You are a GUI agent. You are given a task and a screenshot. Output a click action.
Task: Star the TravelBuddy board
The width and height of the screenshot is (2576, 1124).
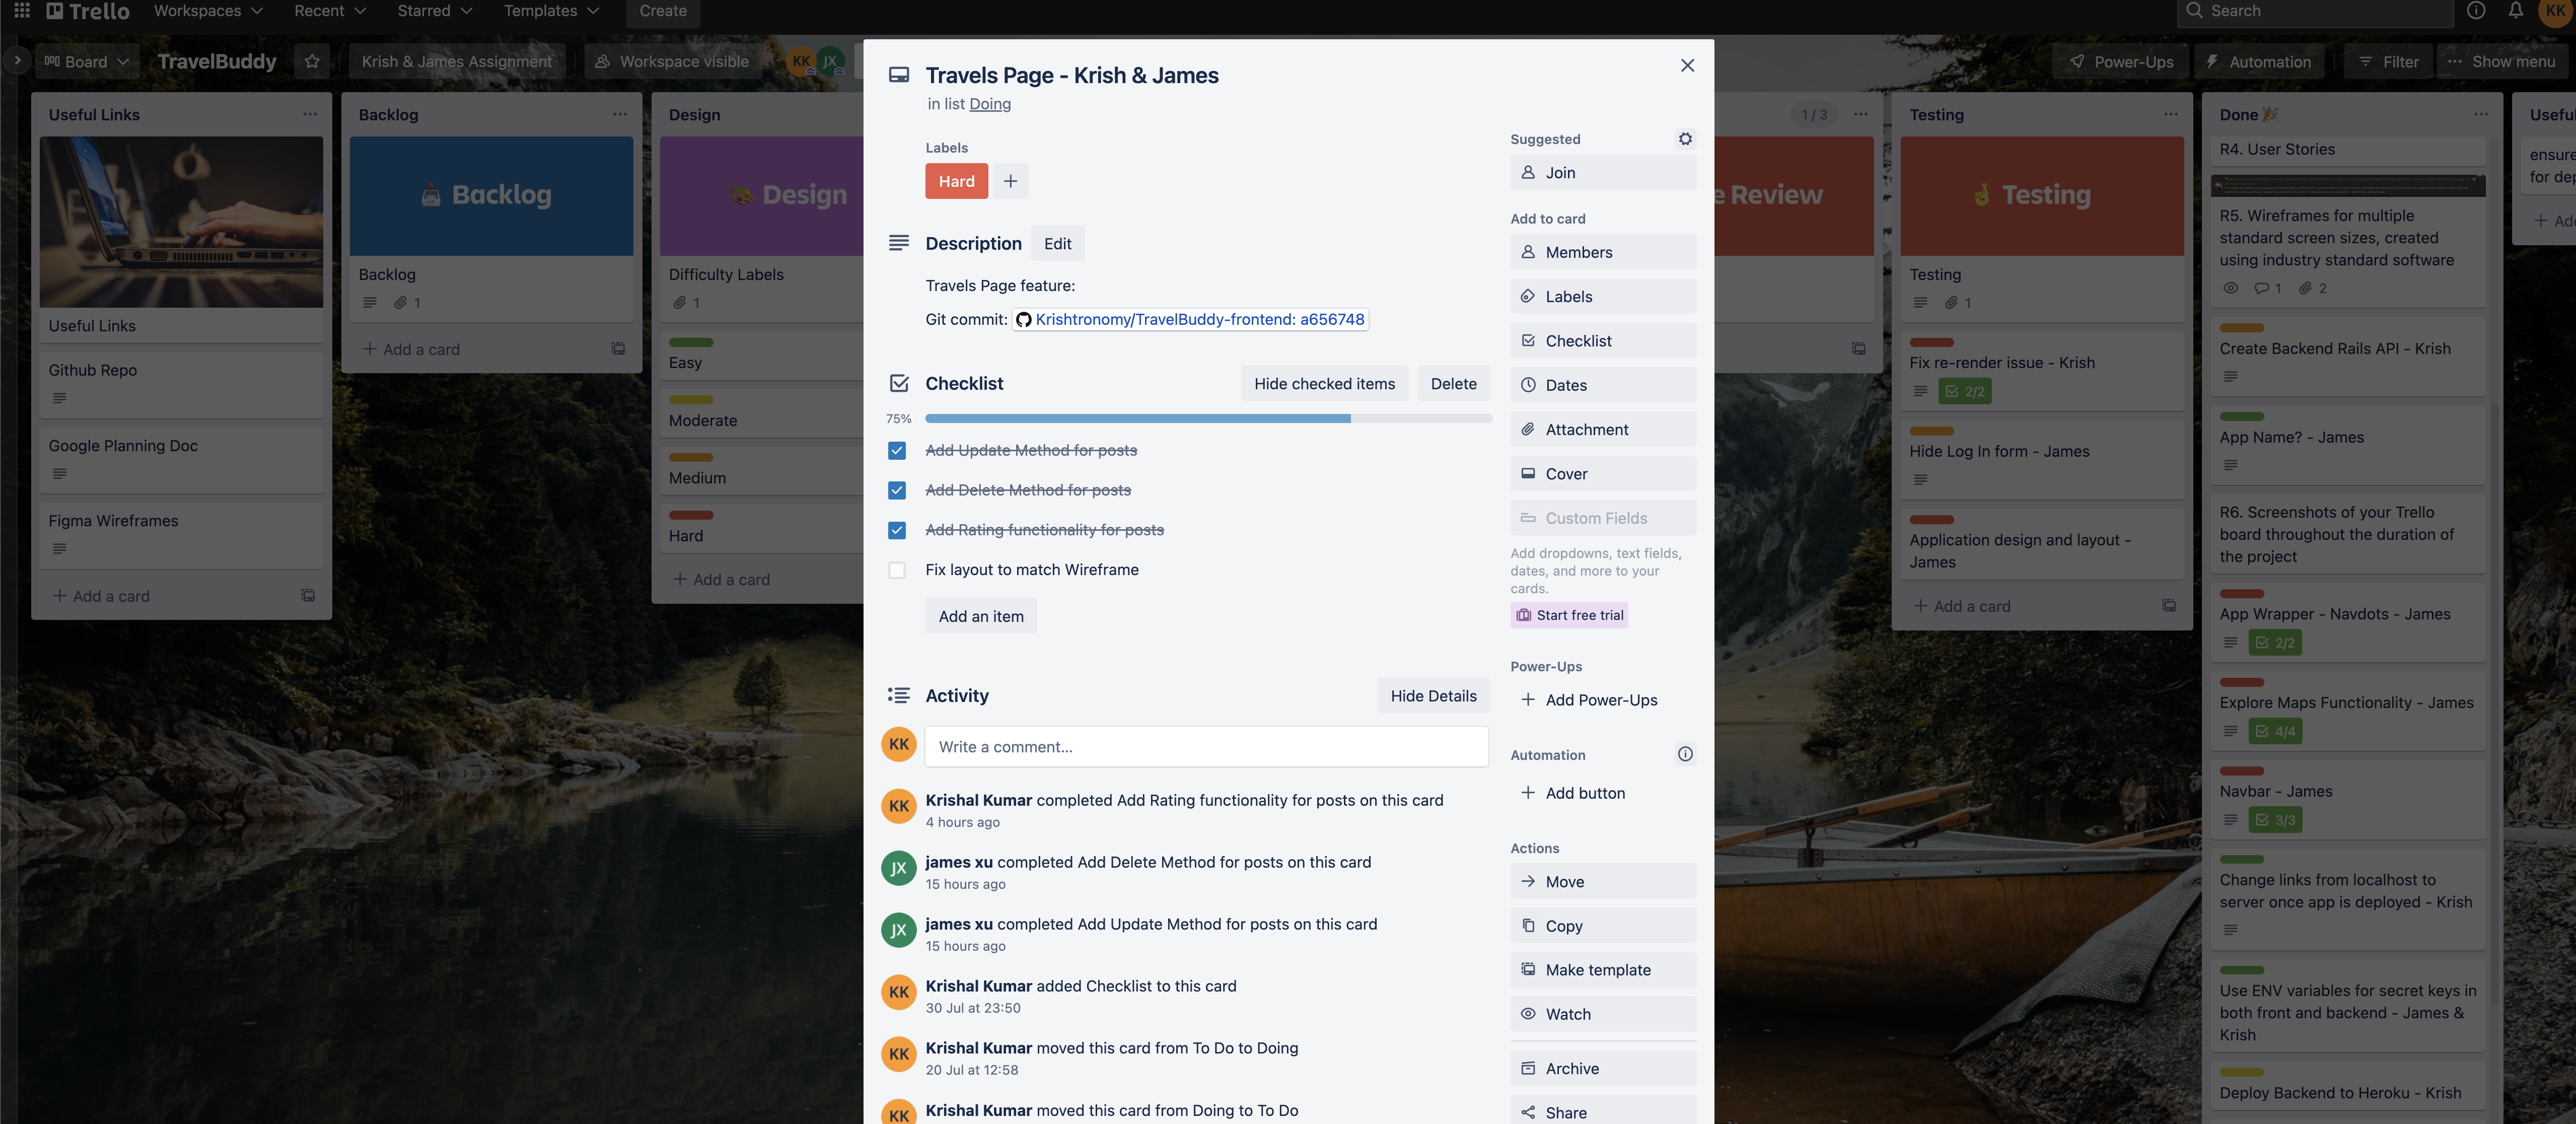click(312, 61)
